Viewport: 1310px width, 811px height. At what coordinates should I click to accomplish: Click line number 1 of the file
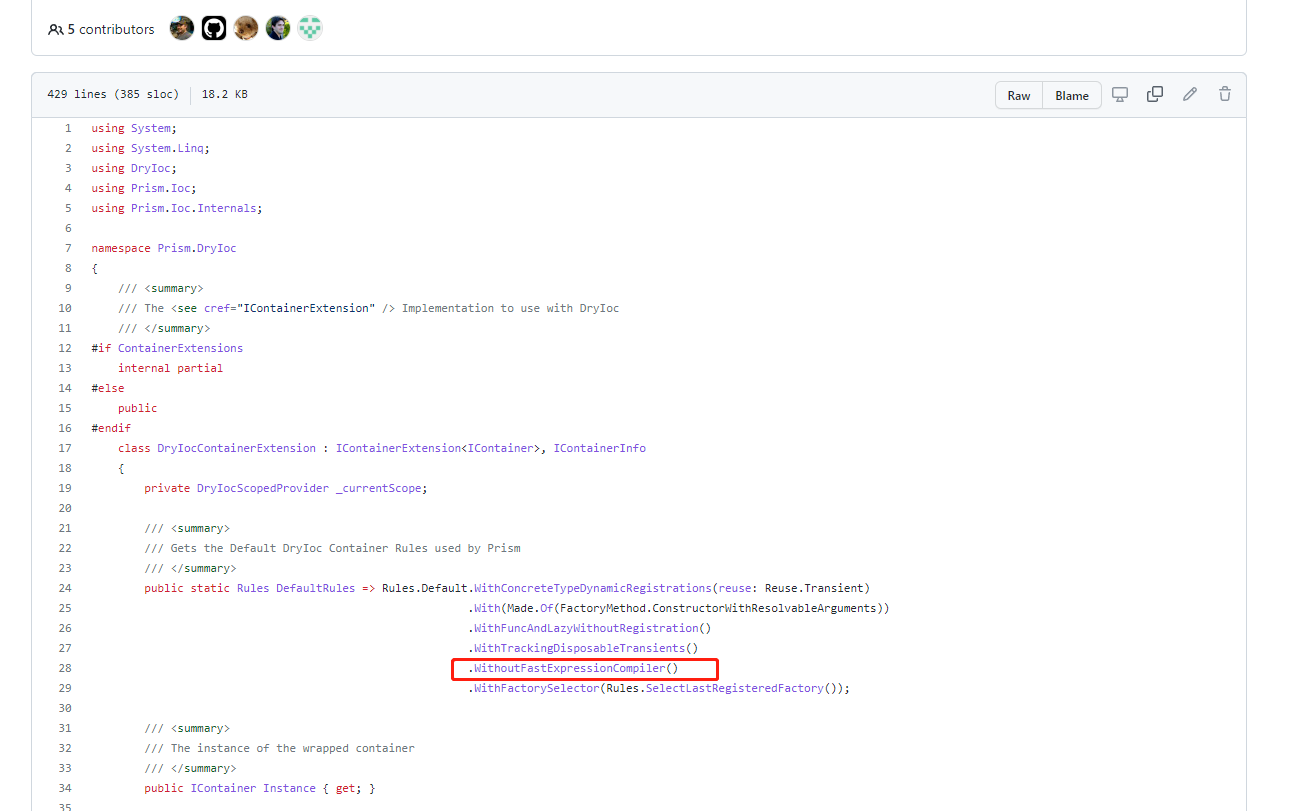coord(67,127)
